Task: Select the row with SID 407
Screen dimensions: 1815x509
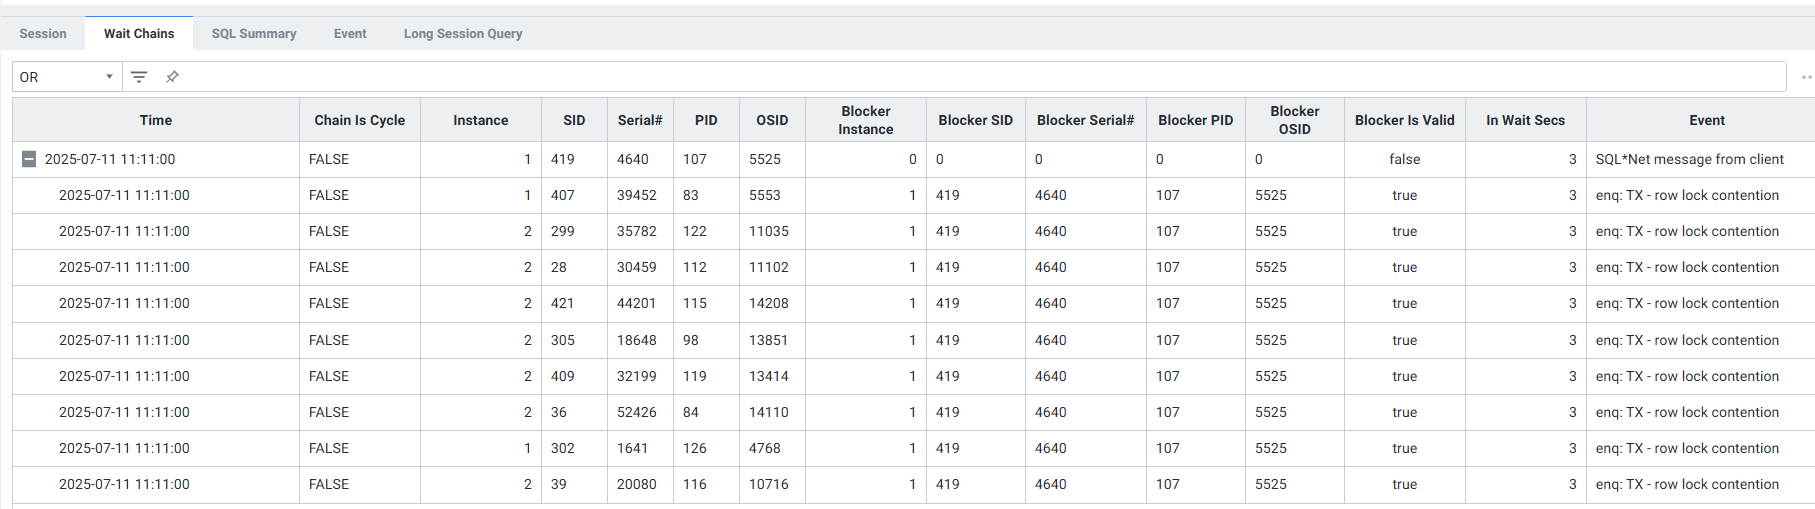Action: tap(913, 195)
